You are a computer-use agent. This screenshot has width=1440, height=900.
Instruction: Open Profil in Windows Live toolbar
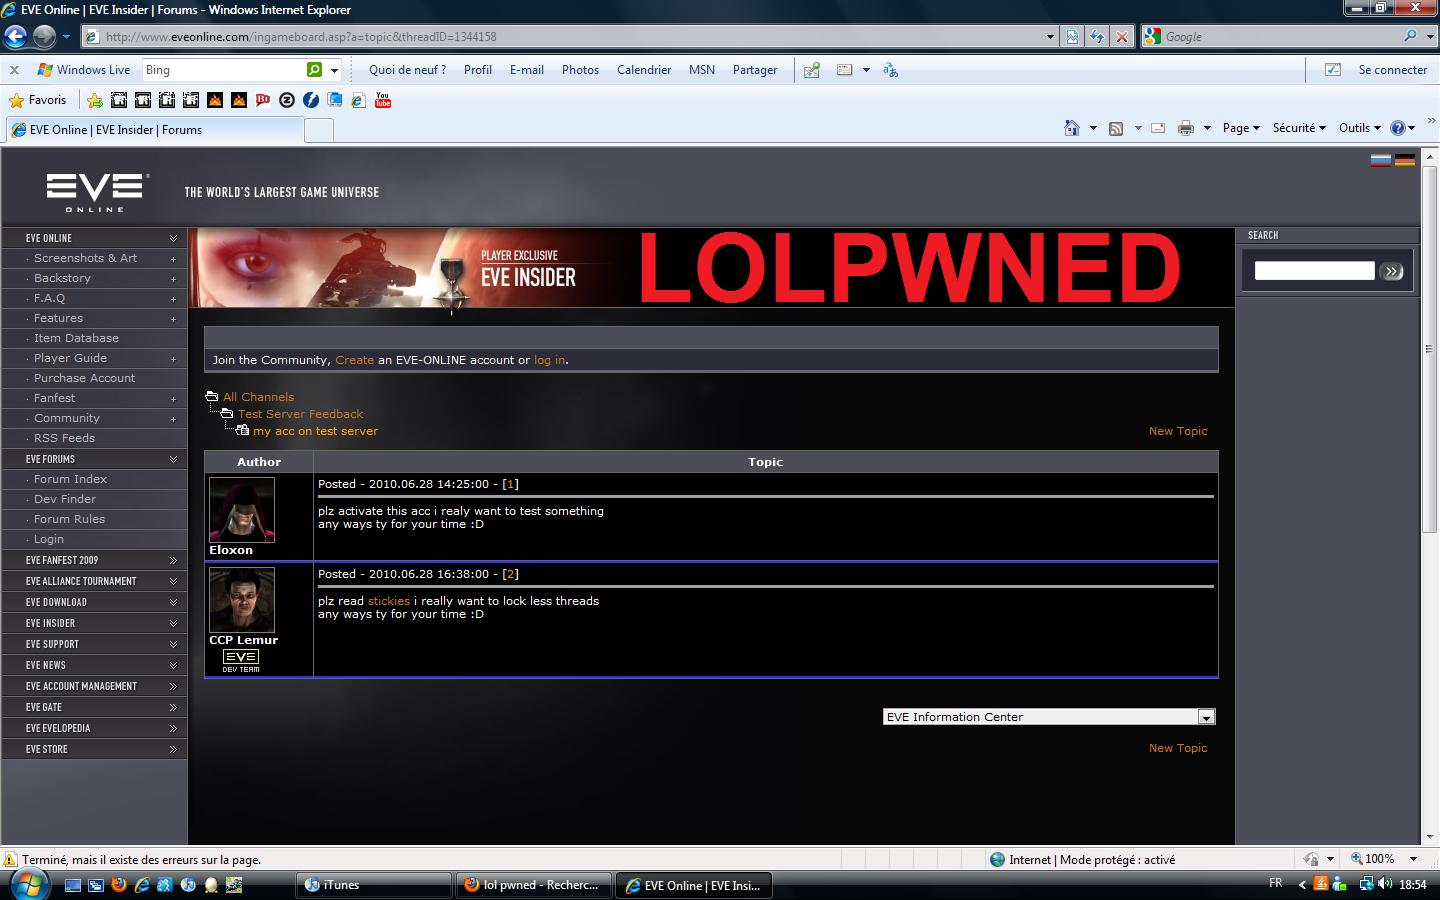[478, 70]
